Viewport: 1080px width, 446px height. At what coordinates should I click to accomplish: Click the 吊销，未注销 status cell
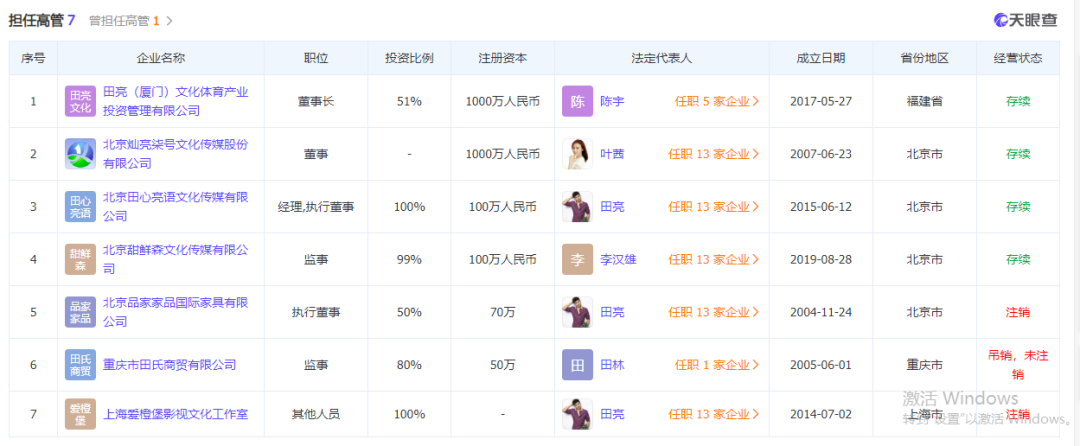[x=1018, y=365]
